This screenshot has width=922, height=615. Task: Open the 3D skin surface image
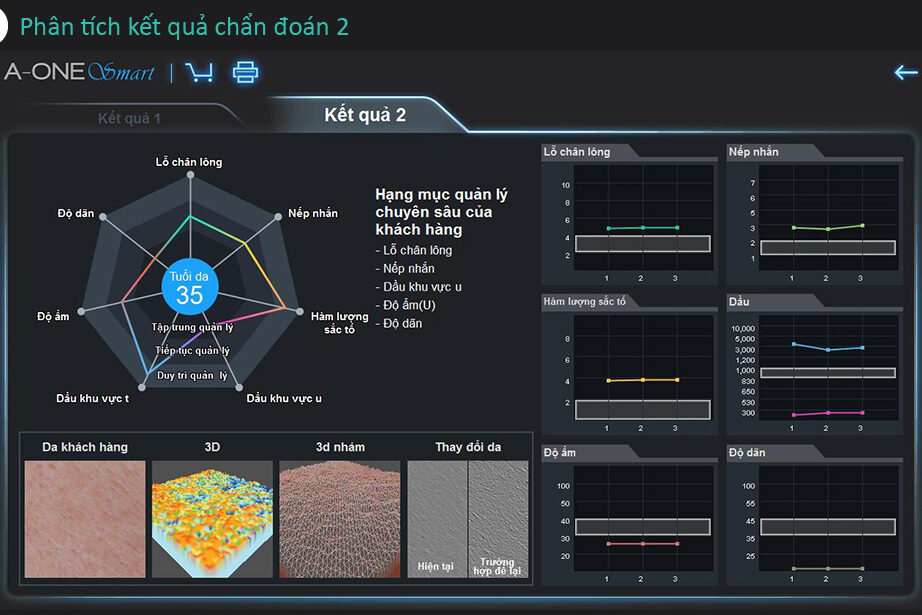pyautogui.click(x=212, y=518)
